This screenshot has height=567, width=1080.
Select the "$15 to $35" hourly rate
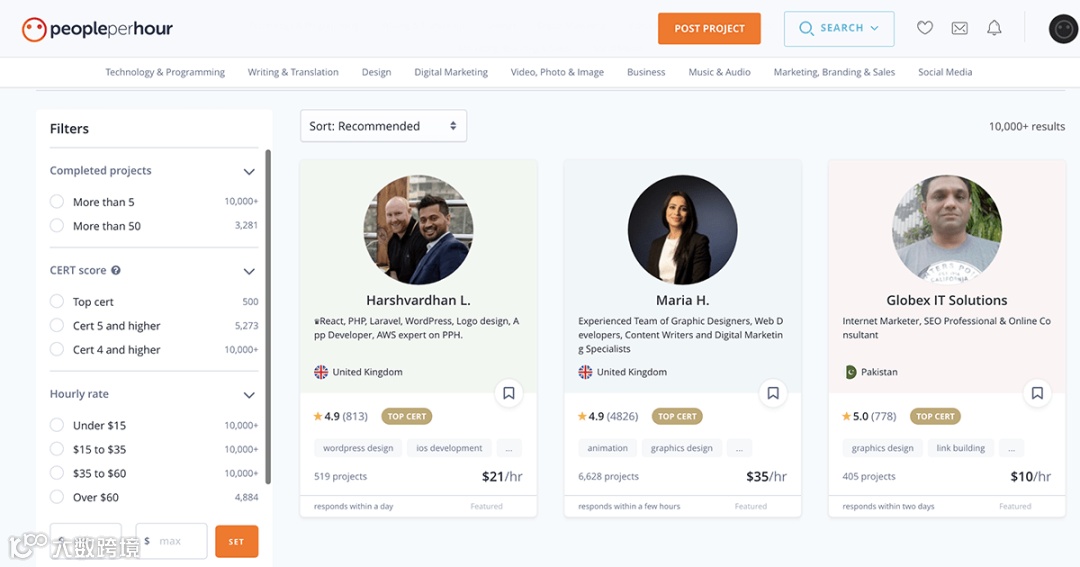[x=57, y=449]
